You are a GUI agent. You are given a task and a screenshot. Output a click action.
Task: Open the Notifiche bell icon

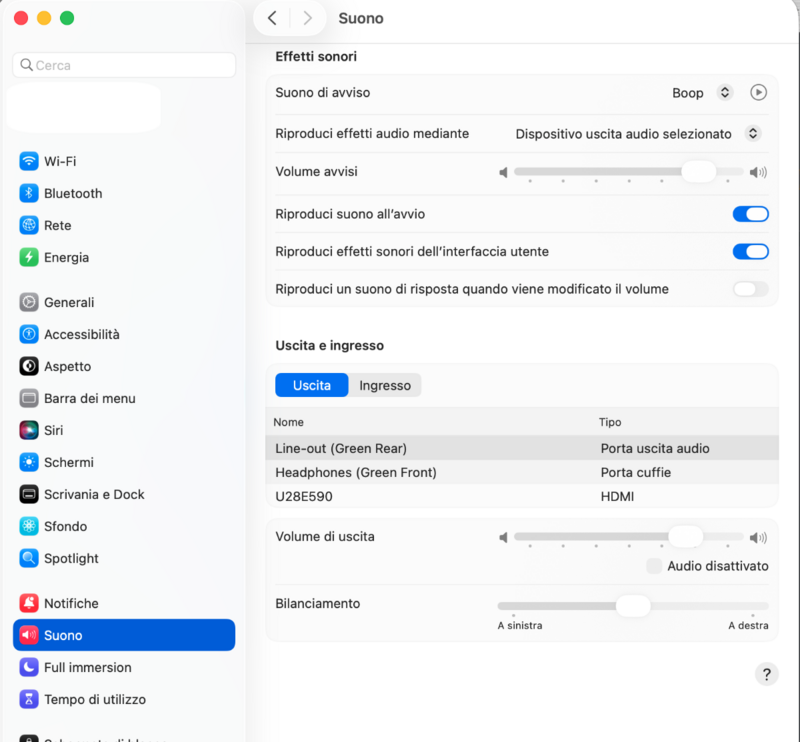tap(29, 603)
